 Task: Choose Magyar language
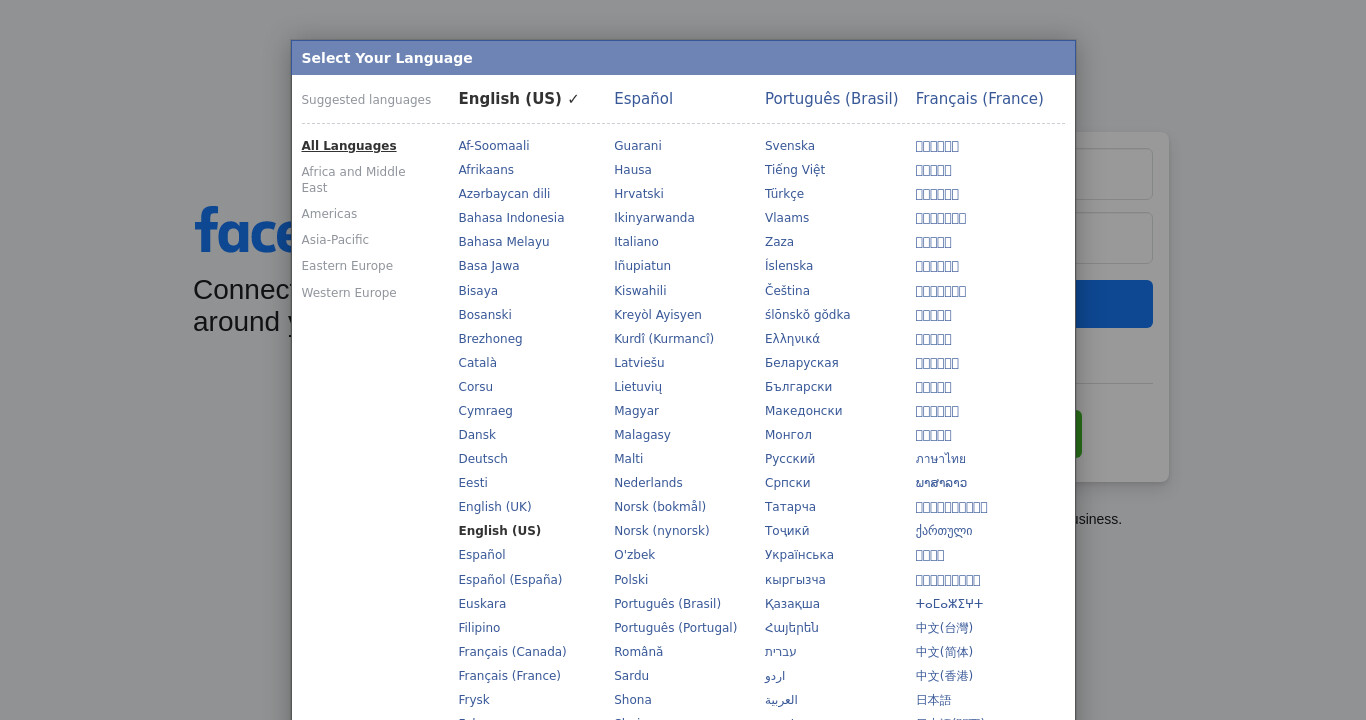(636, 411)
